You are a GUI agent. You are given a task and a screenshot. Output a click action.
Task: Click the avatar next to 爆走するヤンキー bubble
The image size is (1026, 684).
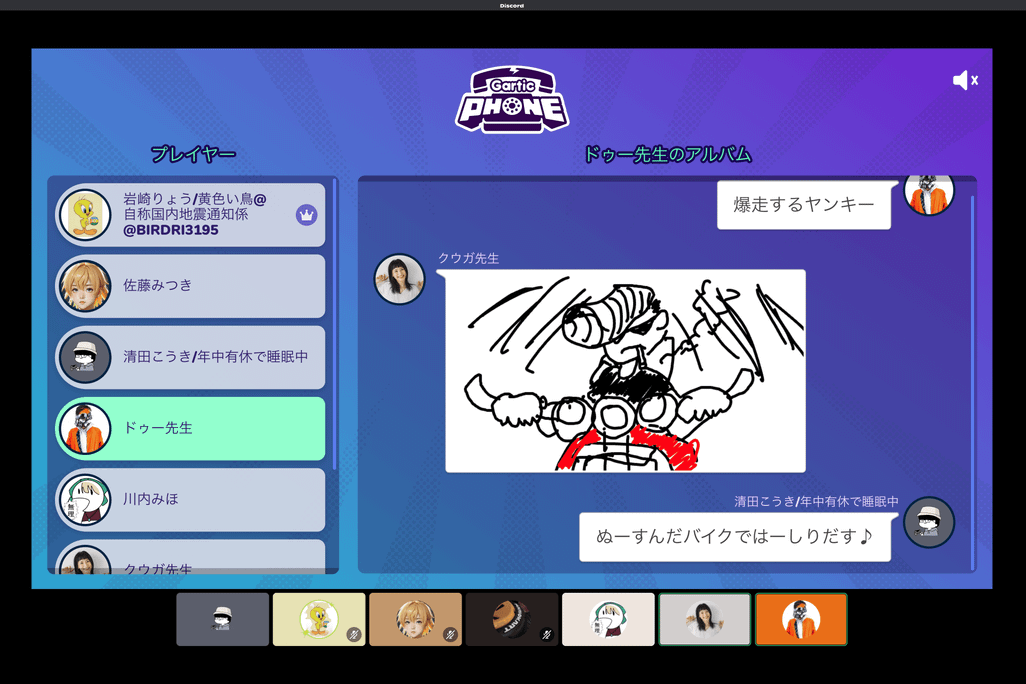[x=929, y=195]
